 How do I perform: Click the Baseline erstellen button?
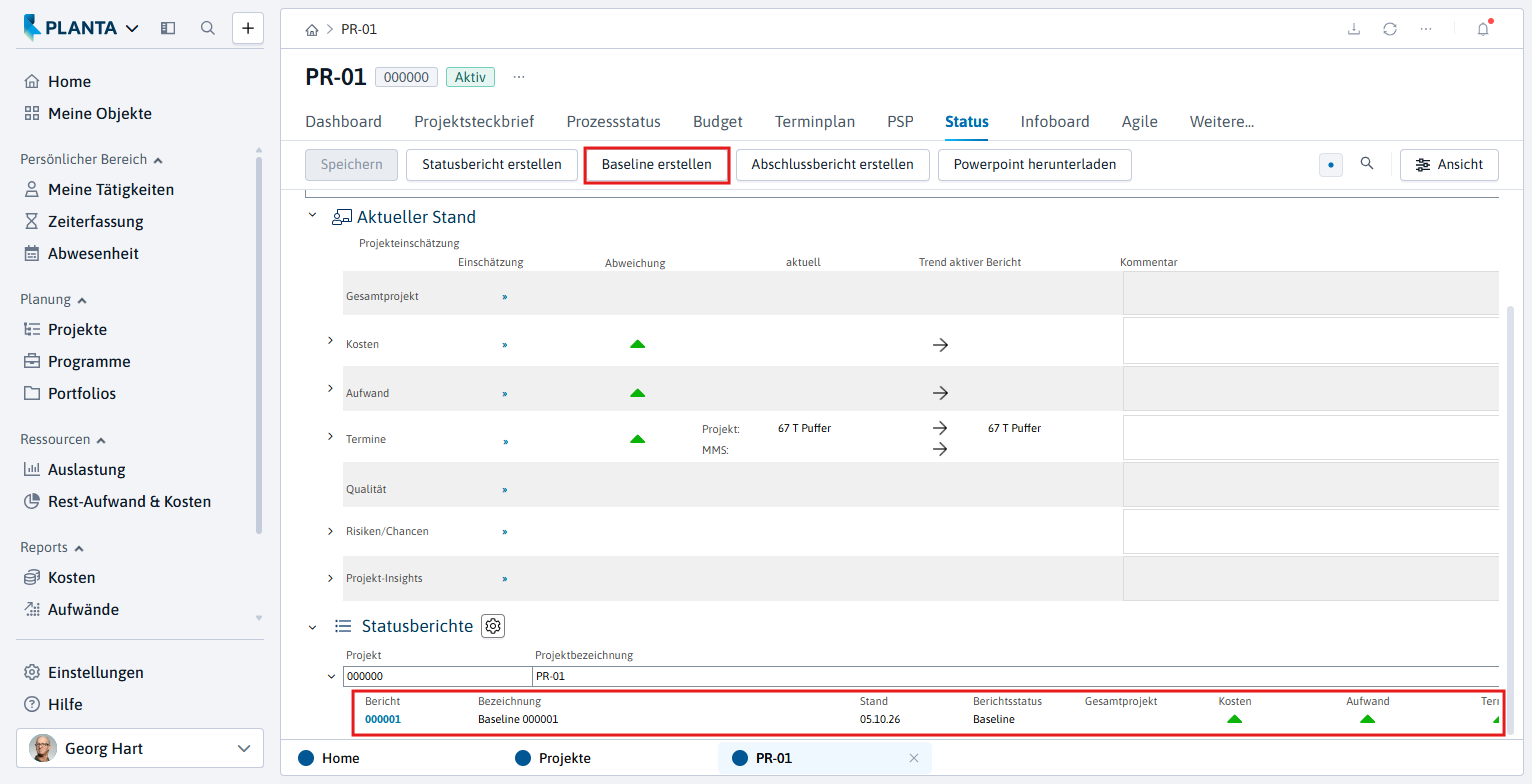pos(657,164)
